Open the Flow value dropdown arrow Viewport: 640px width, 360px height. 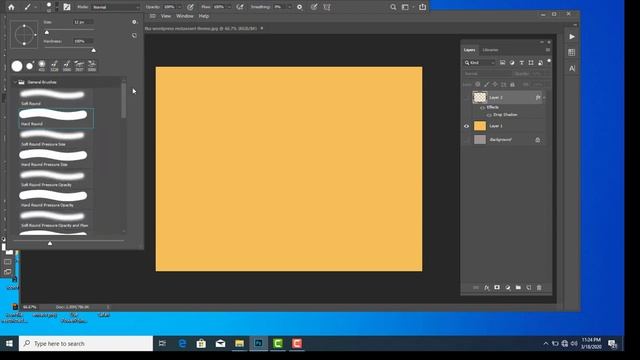click(229, 7)
